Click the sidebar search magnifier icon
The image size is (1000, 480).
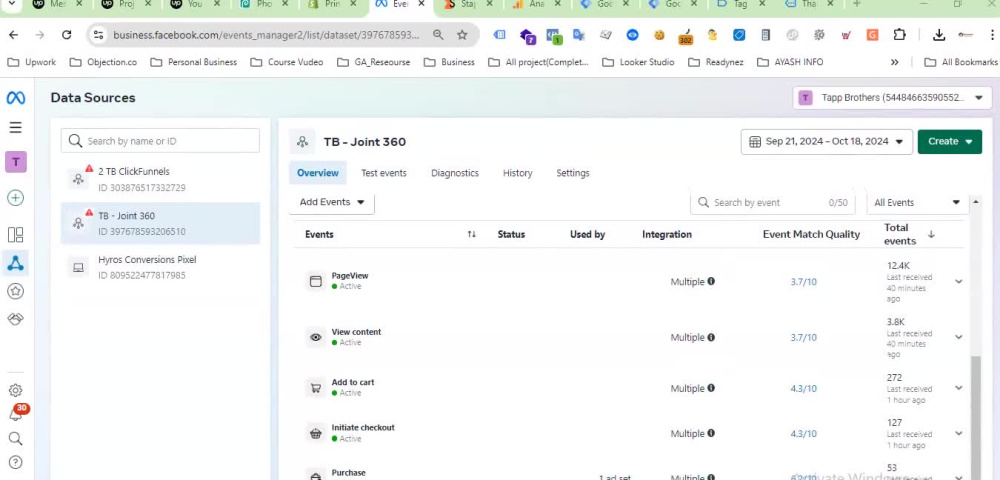[x=16, y=439]
